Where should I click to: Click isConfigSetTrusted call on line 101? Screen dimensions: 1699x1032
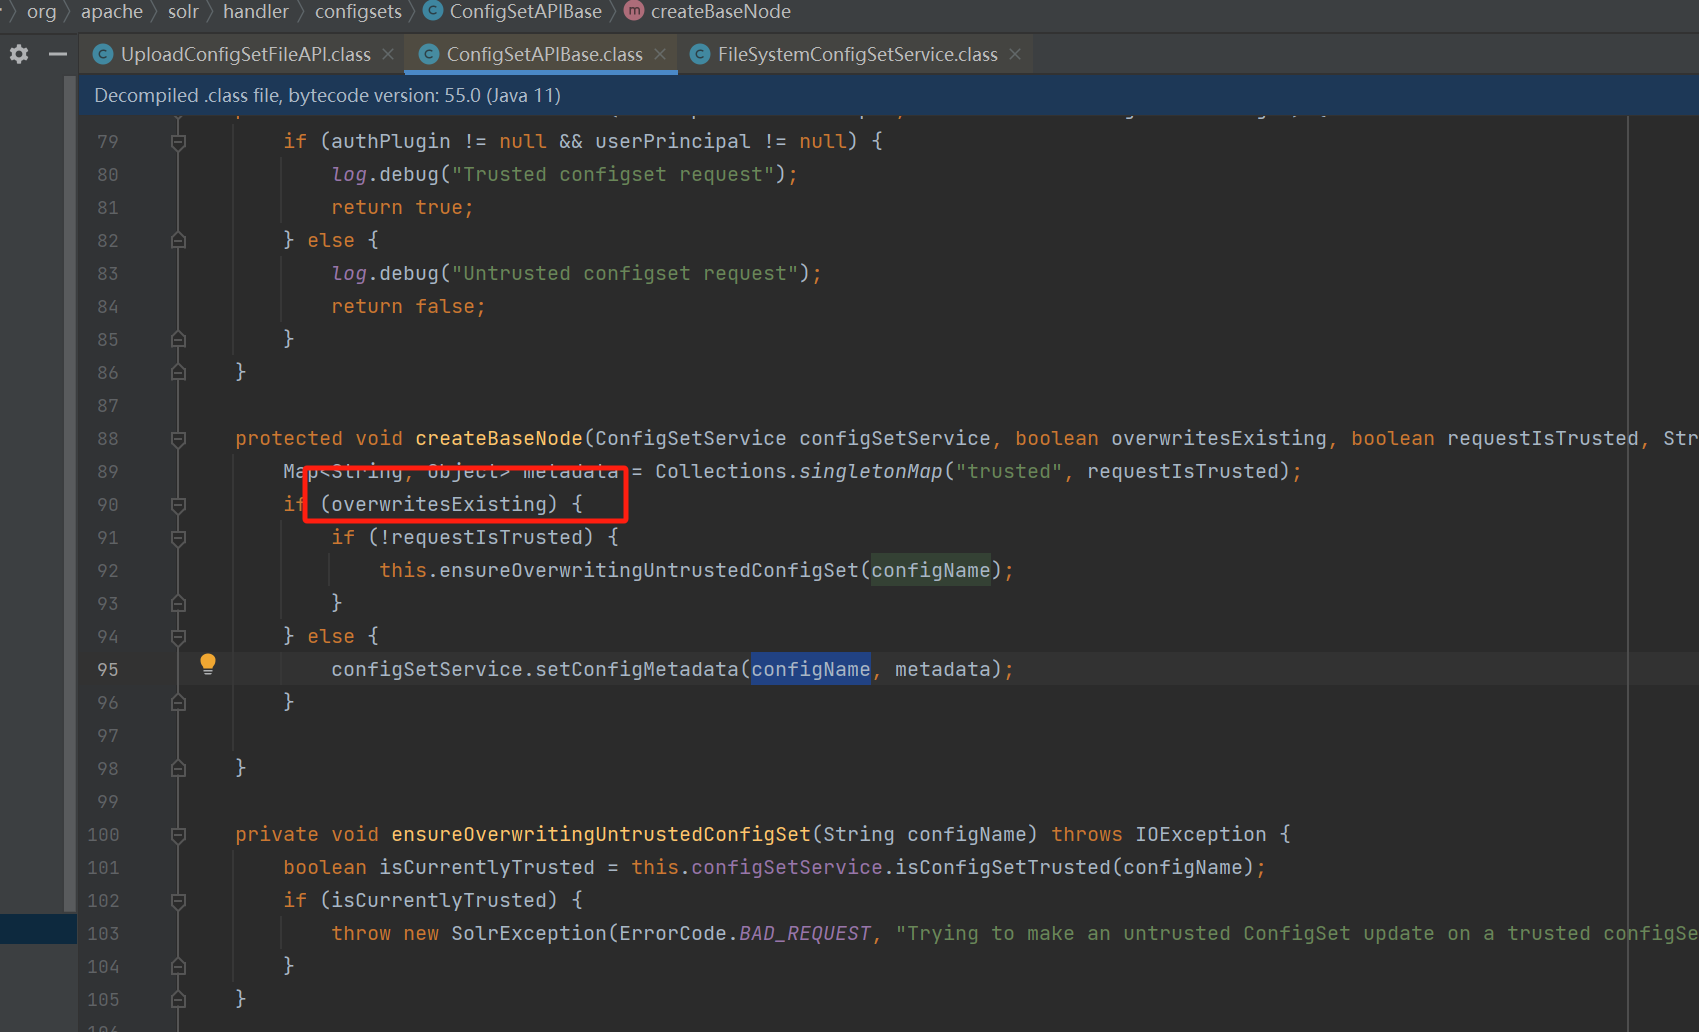pos(1003,867)
